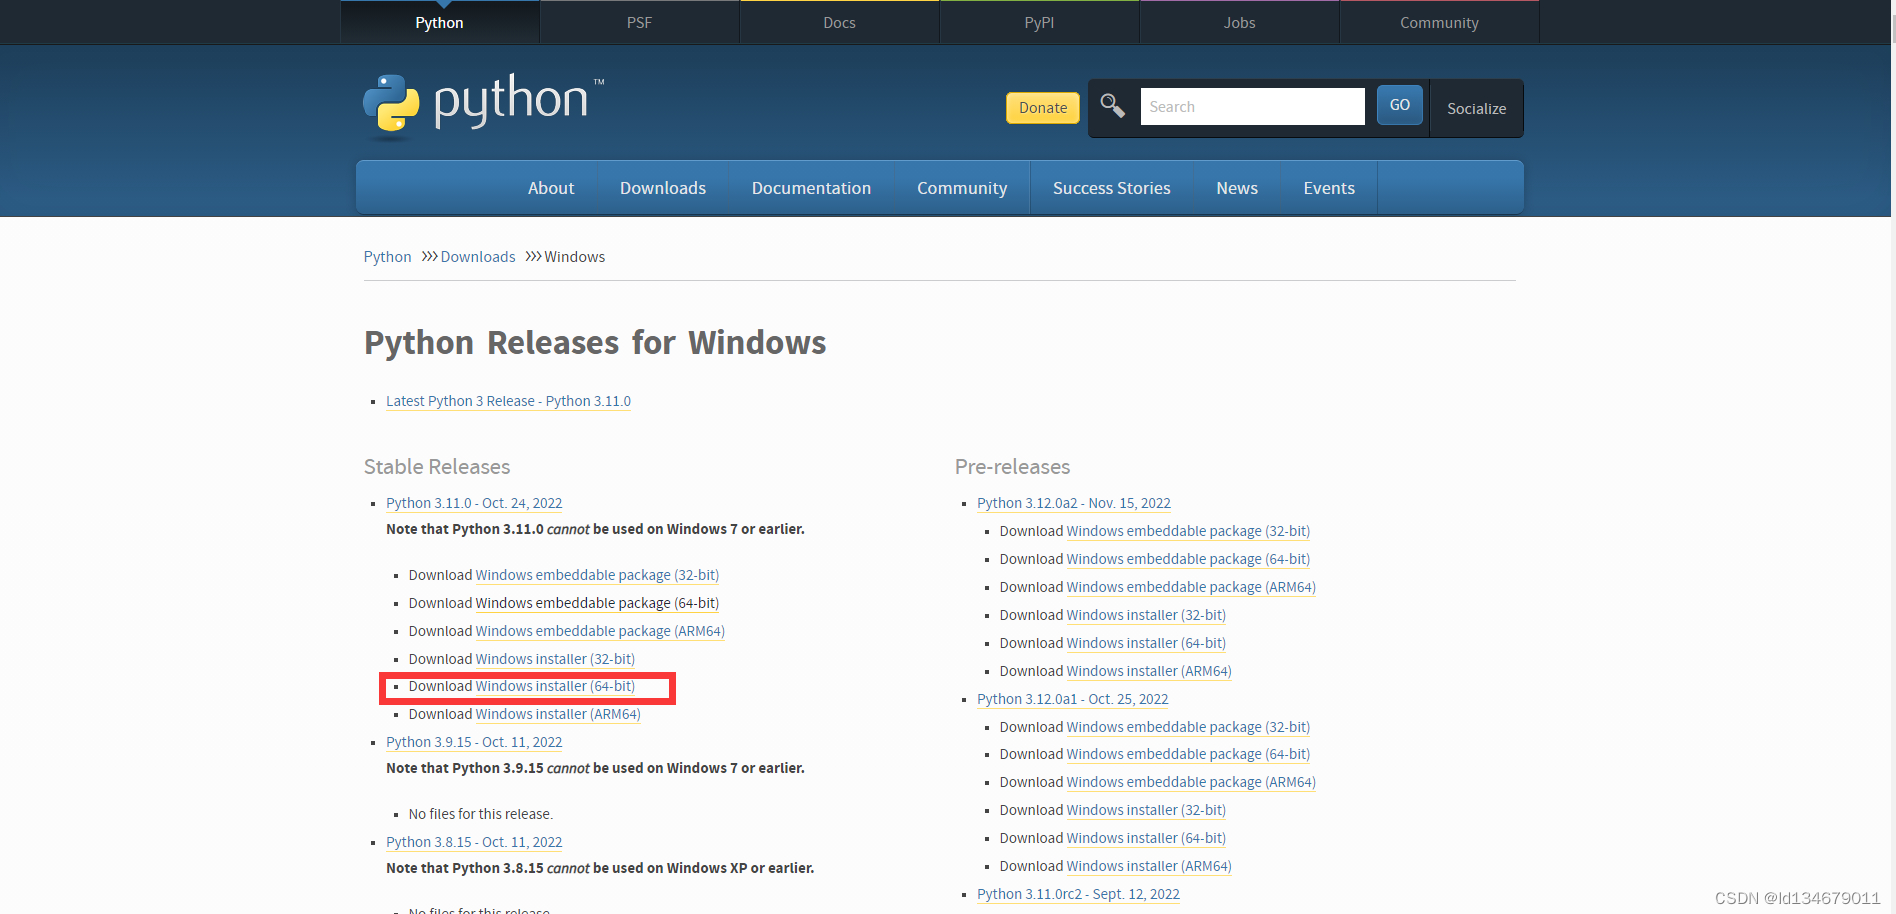Screen dimensions: 1896x914
Task: Download Windows installer 64-bit for Python 3.11.0
Action: (555, 686)
